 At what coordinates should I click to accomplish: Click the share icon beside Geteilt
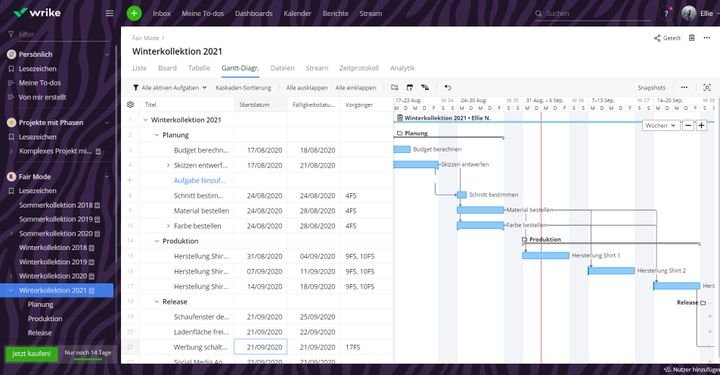(657, 38)
